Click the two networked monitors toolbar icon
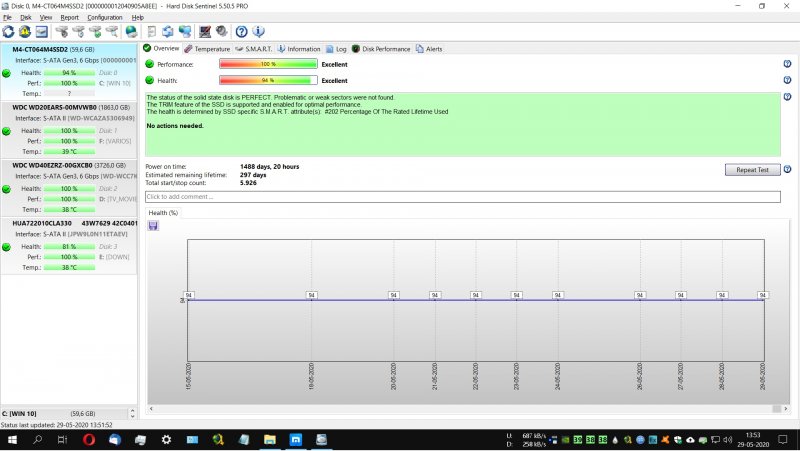 click(185, 32)
